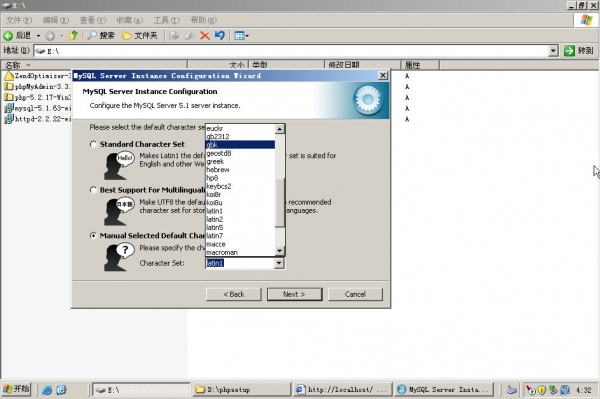The image size is (600, 399).
Task: Open the back history dropdown arrow
Action: (x=38, y=36)
